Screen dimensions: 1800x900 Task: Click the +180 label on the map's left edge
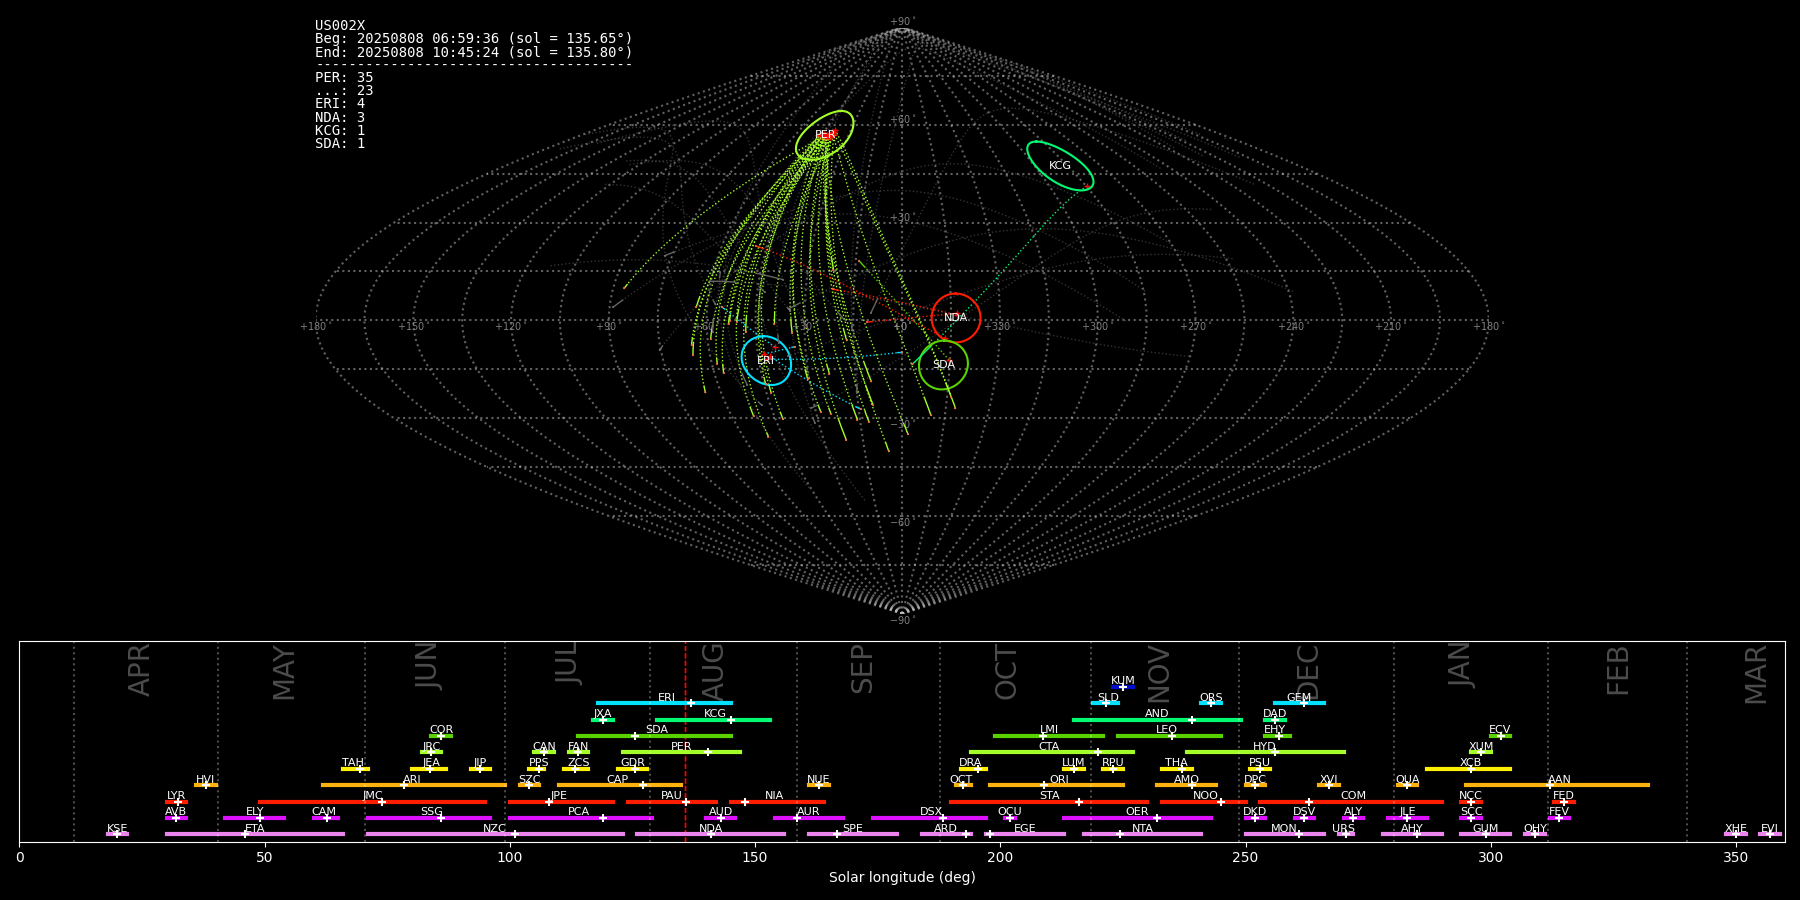[313, 327]
